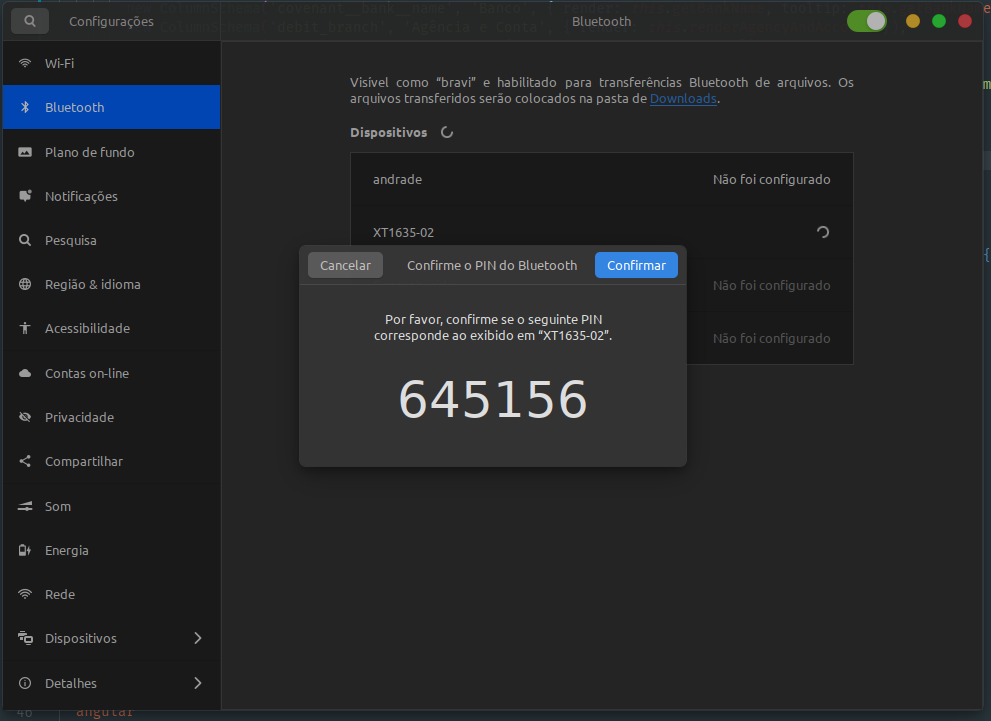Maximize the Settings window with the green button
This screenshot has height=721, width=991.
pos(939,21)
